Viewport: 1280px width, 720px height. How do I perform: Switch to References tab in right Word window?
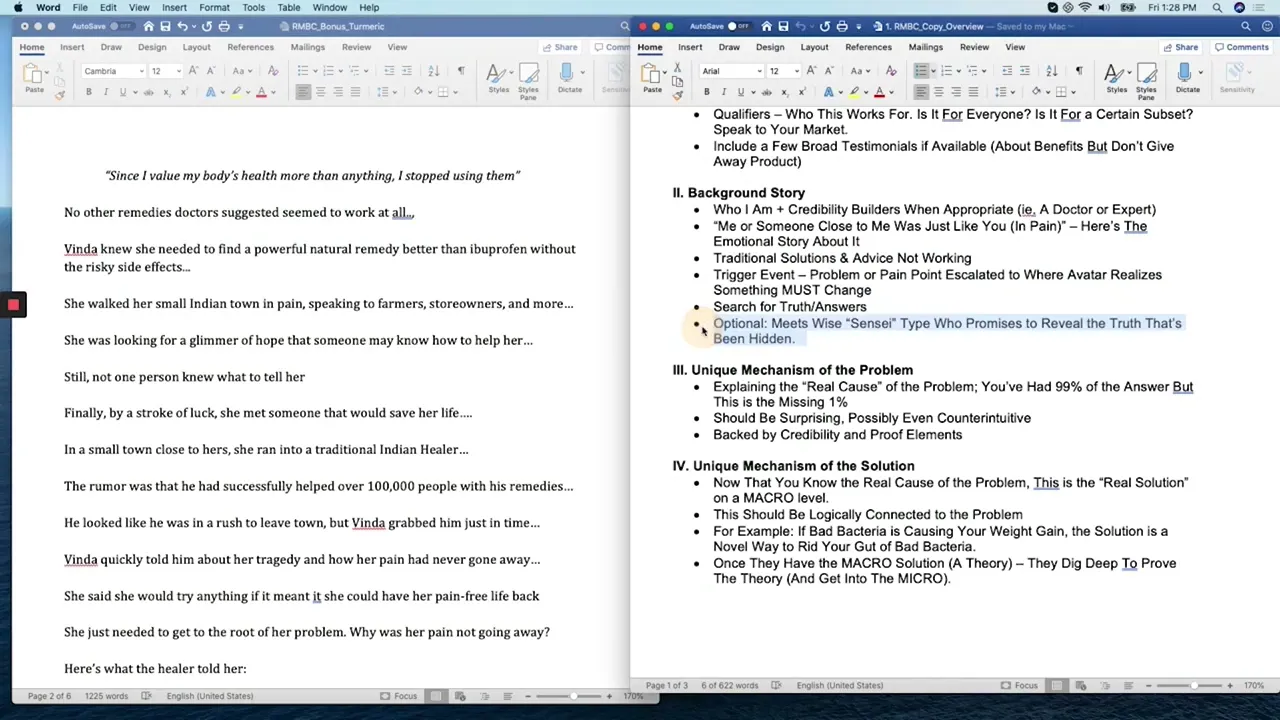click(x=868, y=47)
